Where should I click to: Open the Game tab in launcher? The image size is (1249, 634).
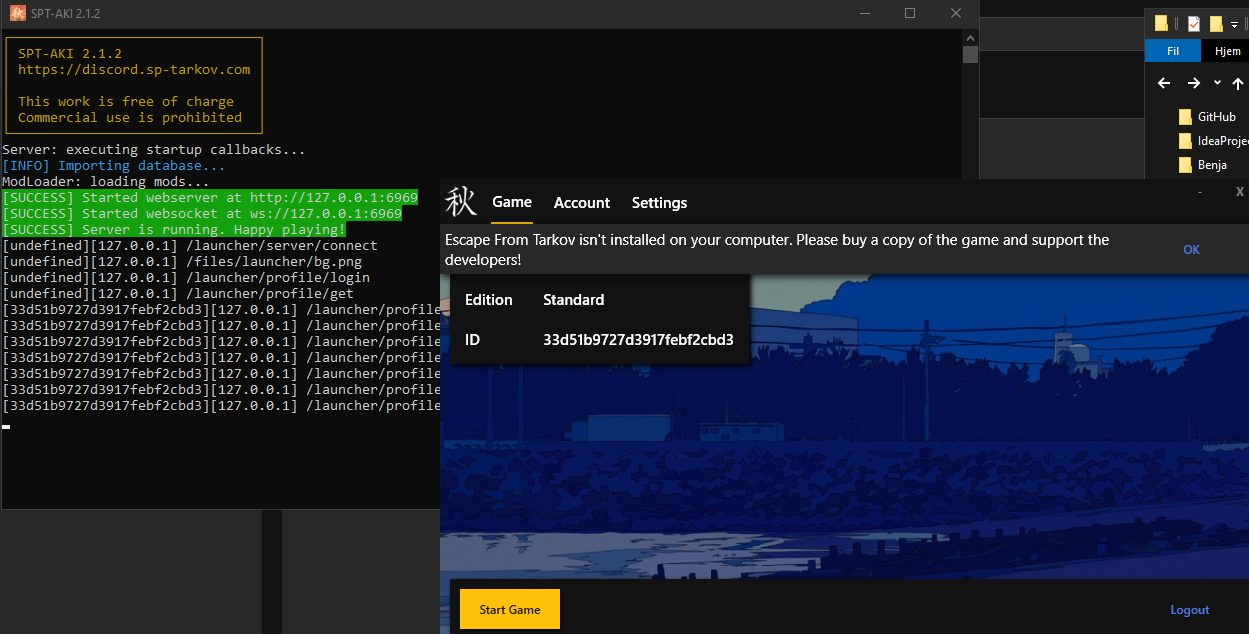point(512,202)
